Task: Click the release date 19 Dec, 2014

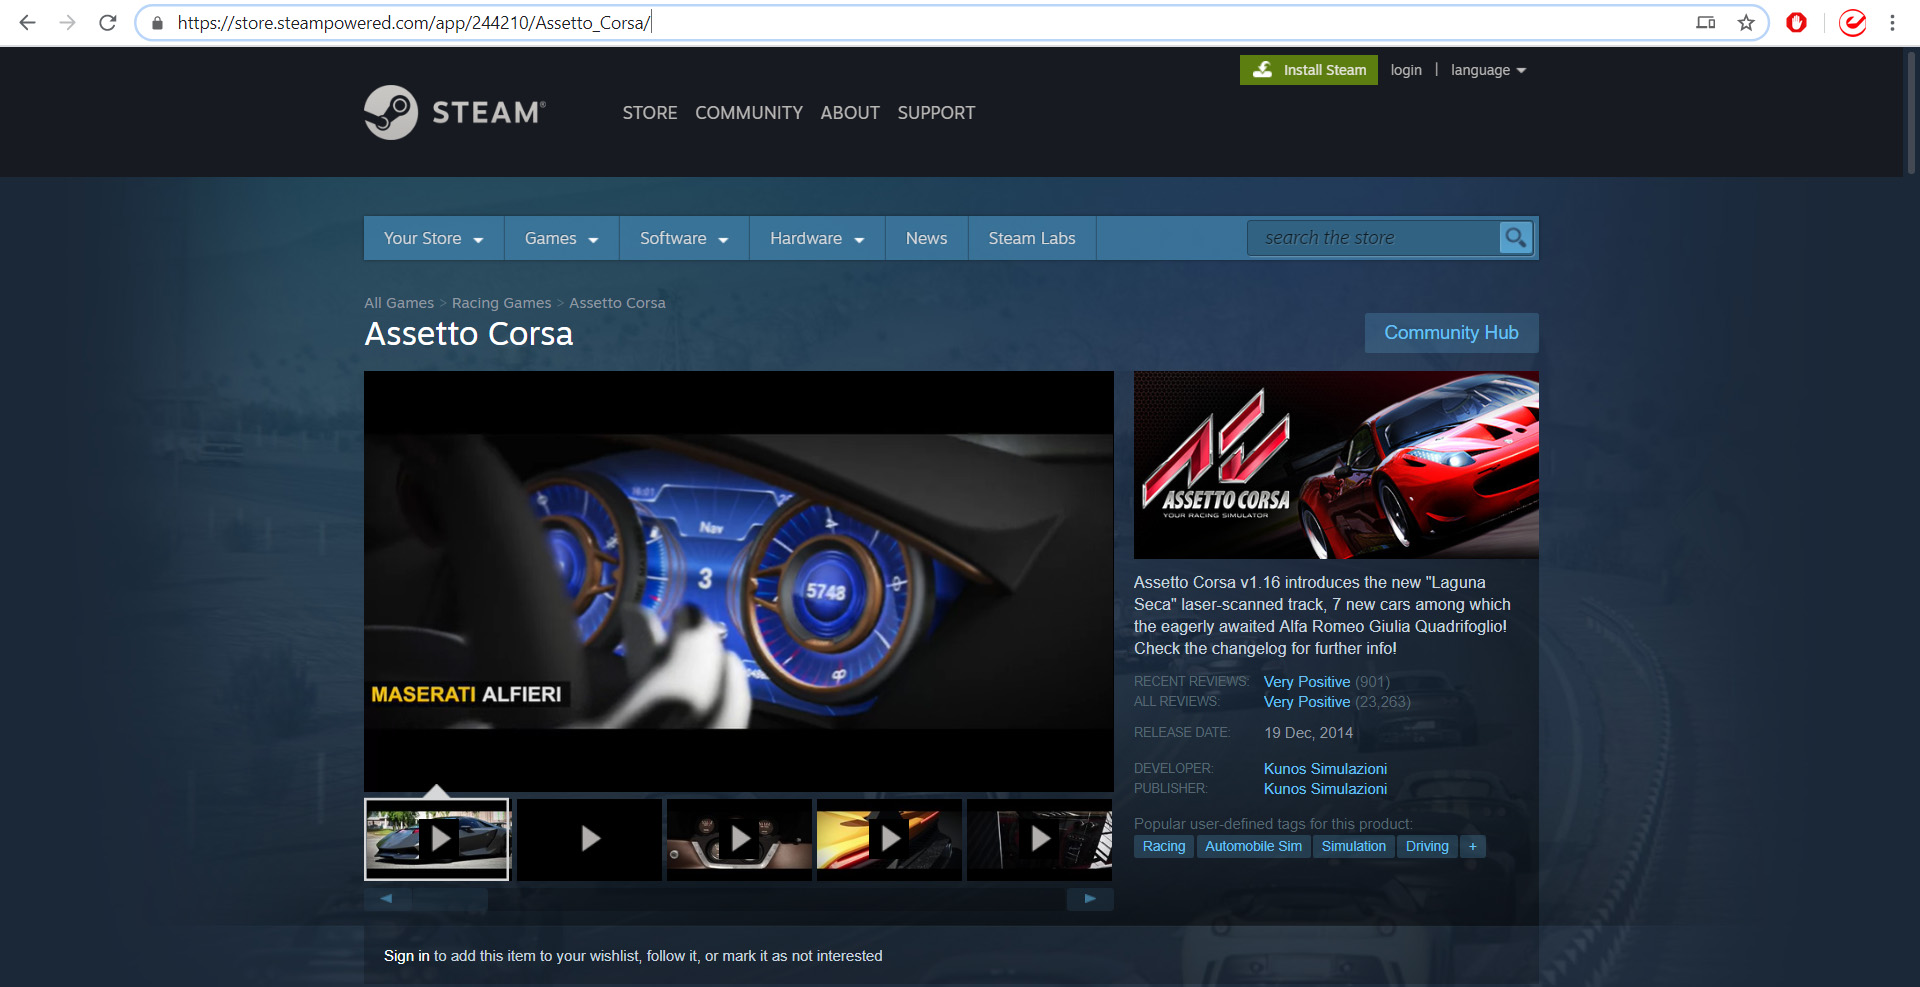Action: [x=1308, y=733]
